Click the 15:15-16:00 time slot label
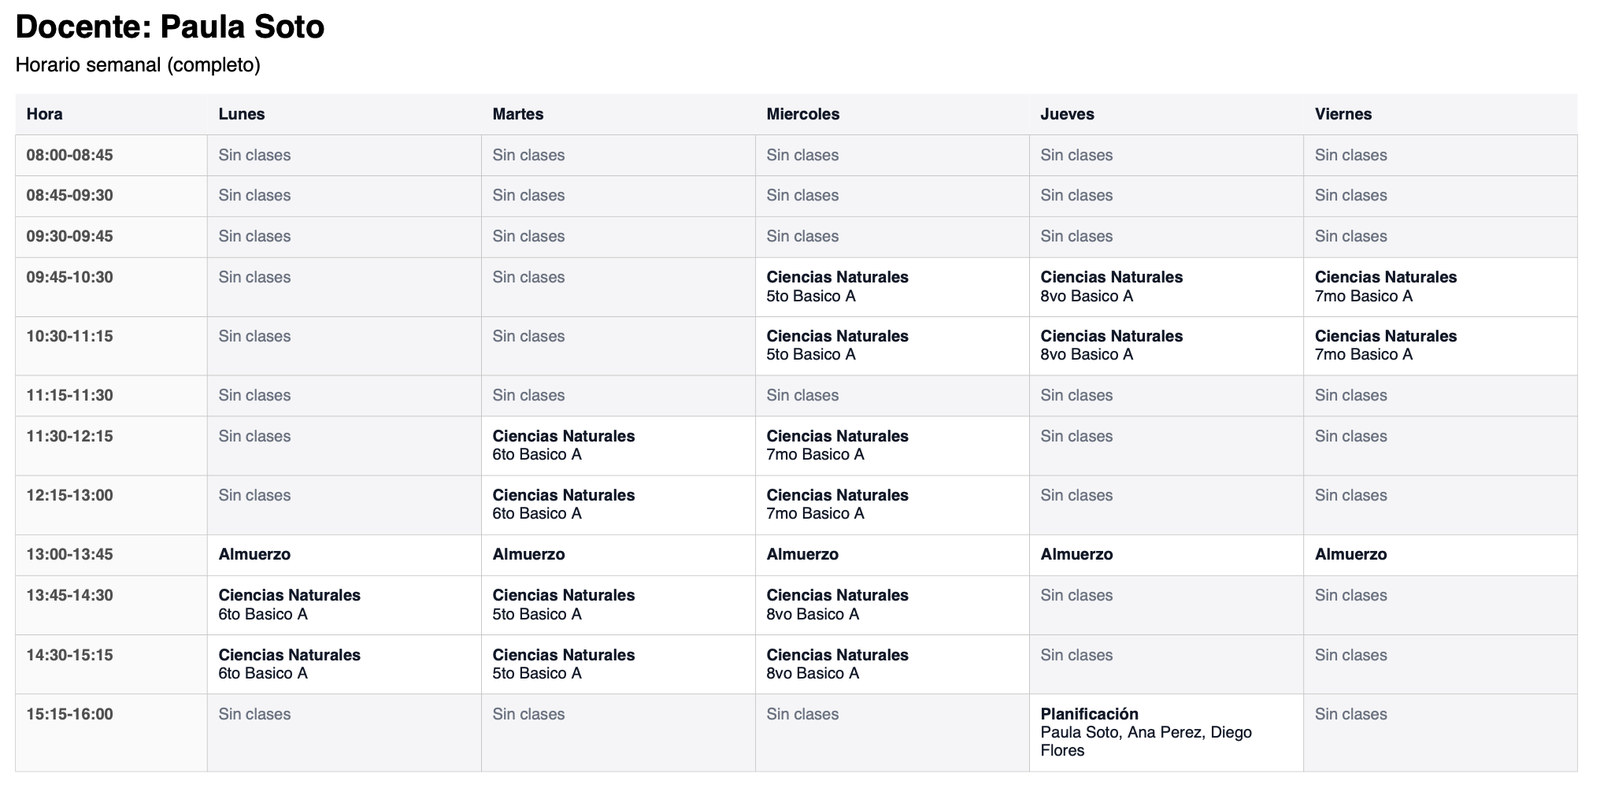The width and height of the screenshot is (1600, 798). (x=70, y=714)
